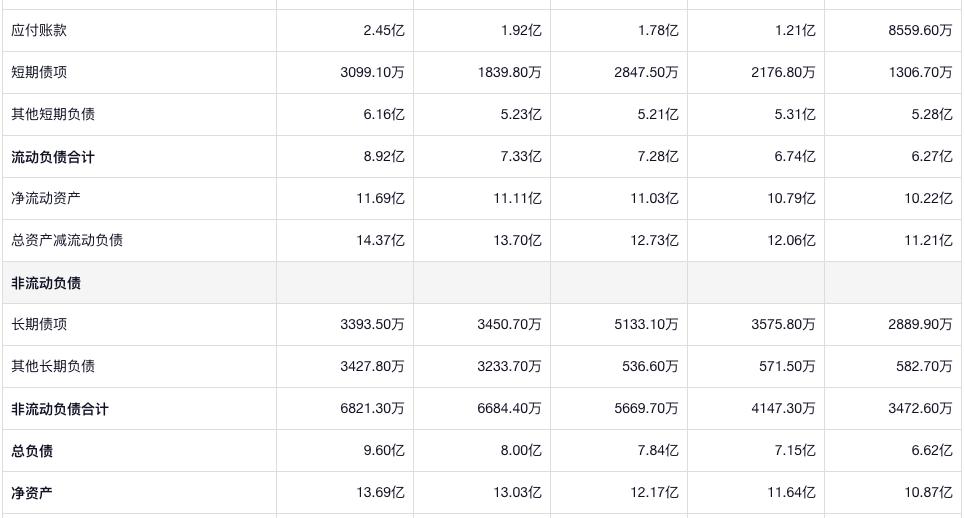Select the 非流动负债合计 row heading
The width and height of the screenshot is (965, 518).
tap(60, 409)
